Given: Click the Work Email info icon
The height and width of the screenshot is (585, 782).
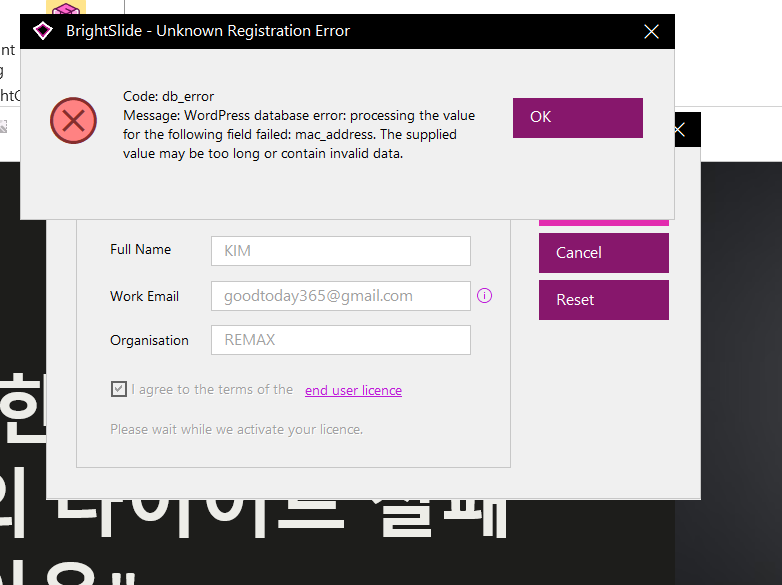Looking at the screenshot, I should (x=484, y=296).
